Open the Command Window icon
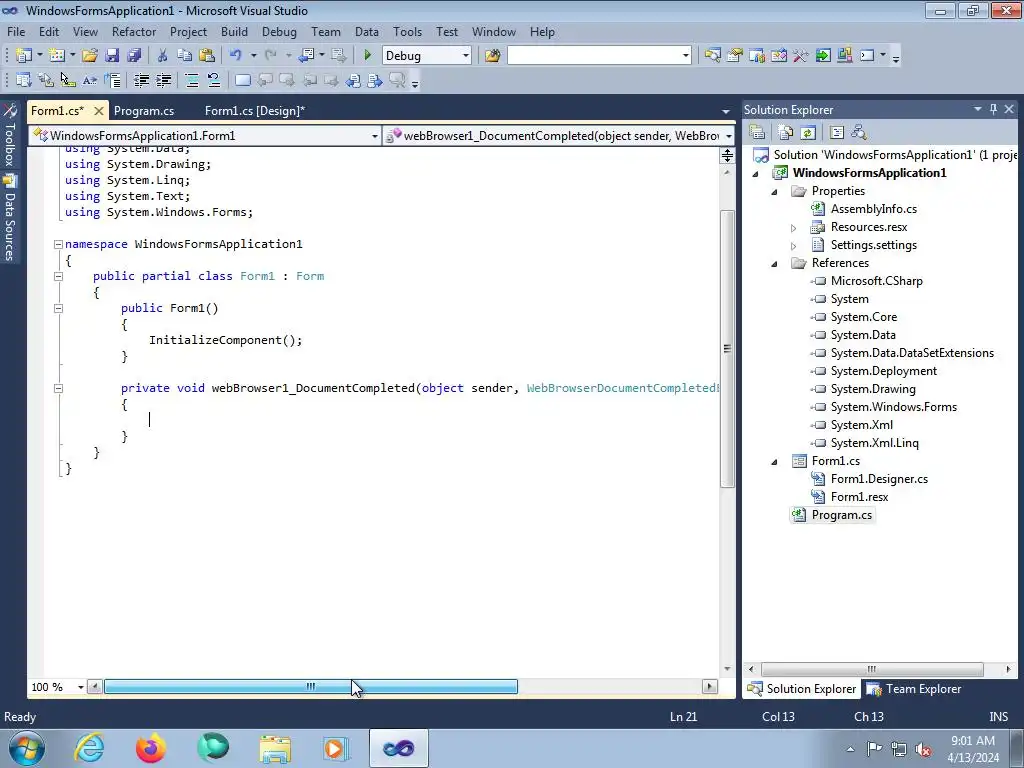1024x768 pixels. (867, 56)
